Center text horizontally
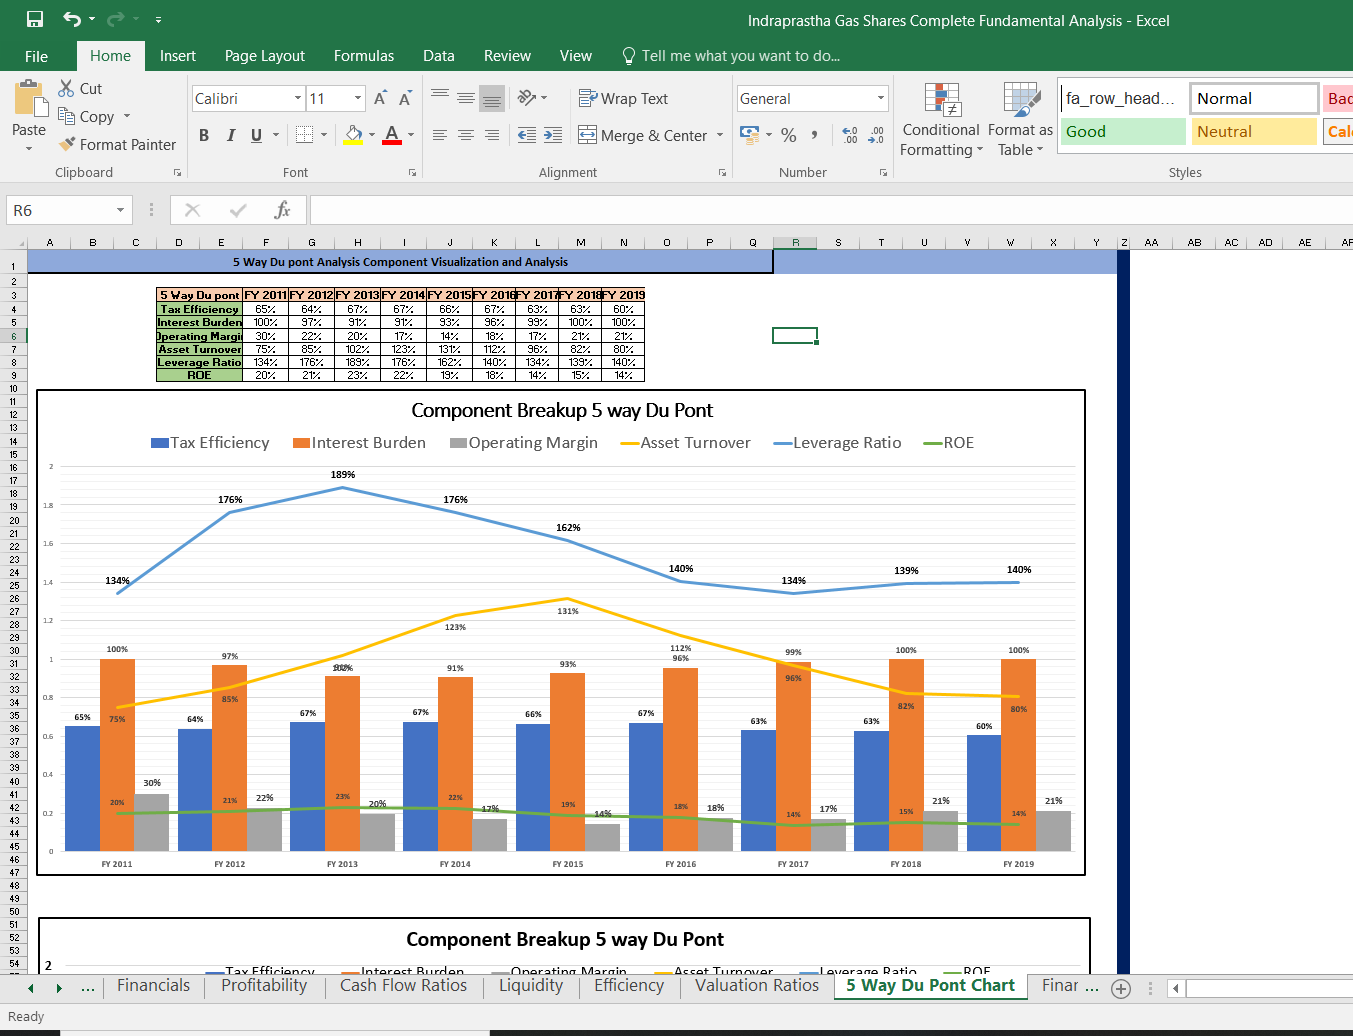This screenshot has width=1353, height=1036. 466,135
